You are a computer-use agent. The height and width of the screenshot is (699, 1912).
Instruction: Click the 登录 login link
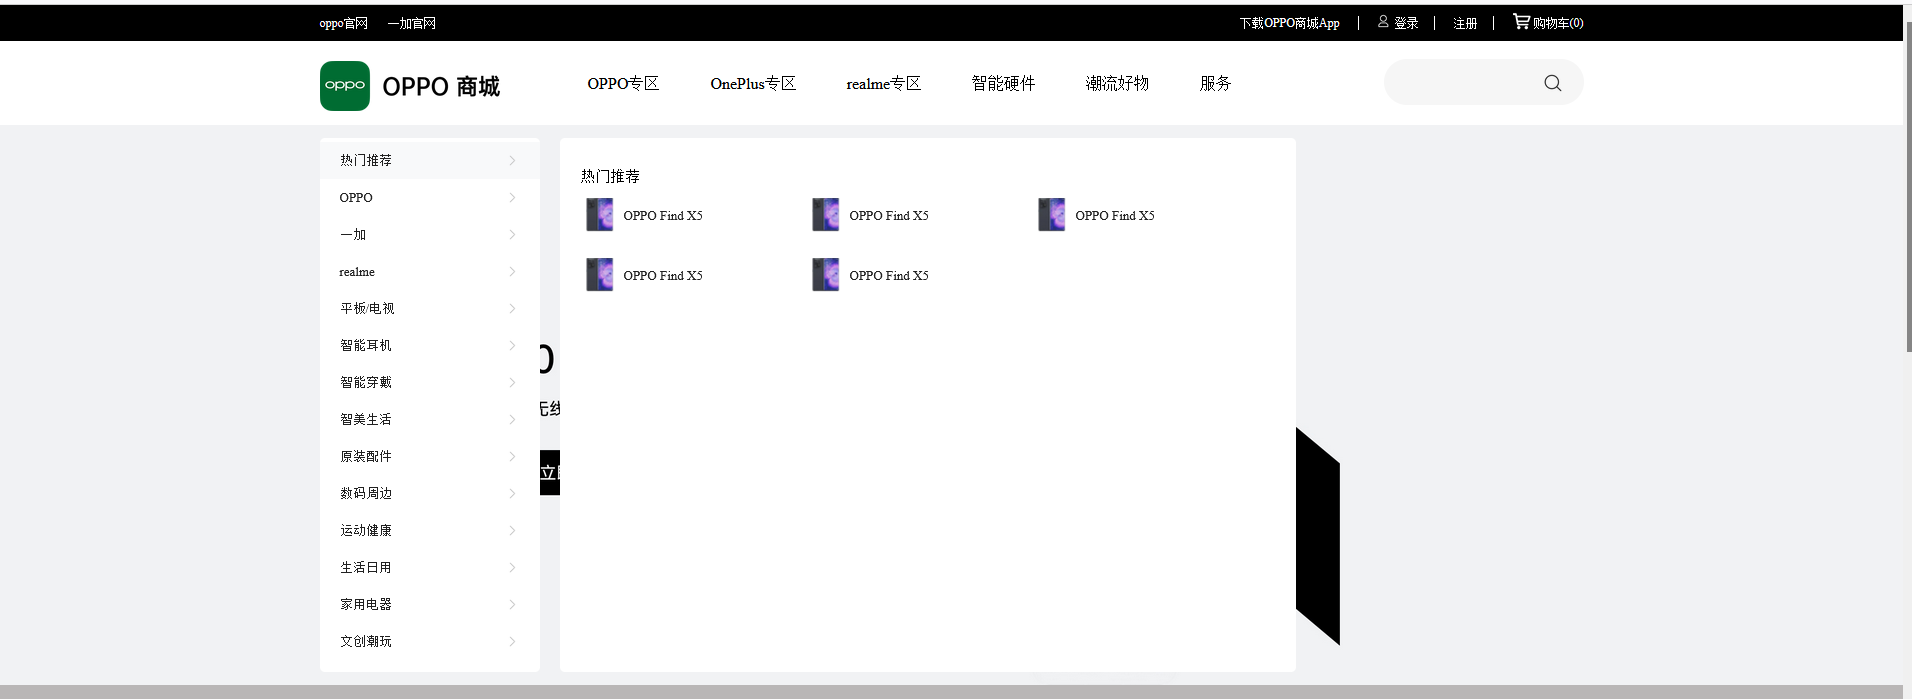pyautogui.click(x=1406, y=23)
